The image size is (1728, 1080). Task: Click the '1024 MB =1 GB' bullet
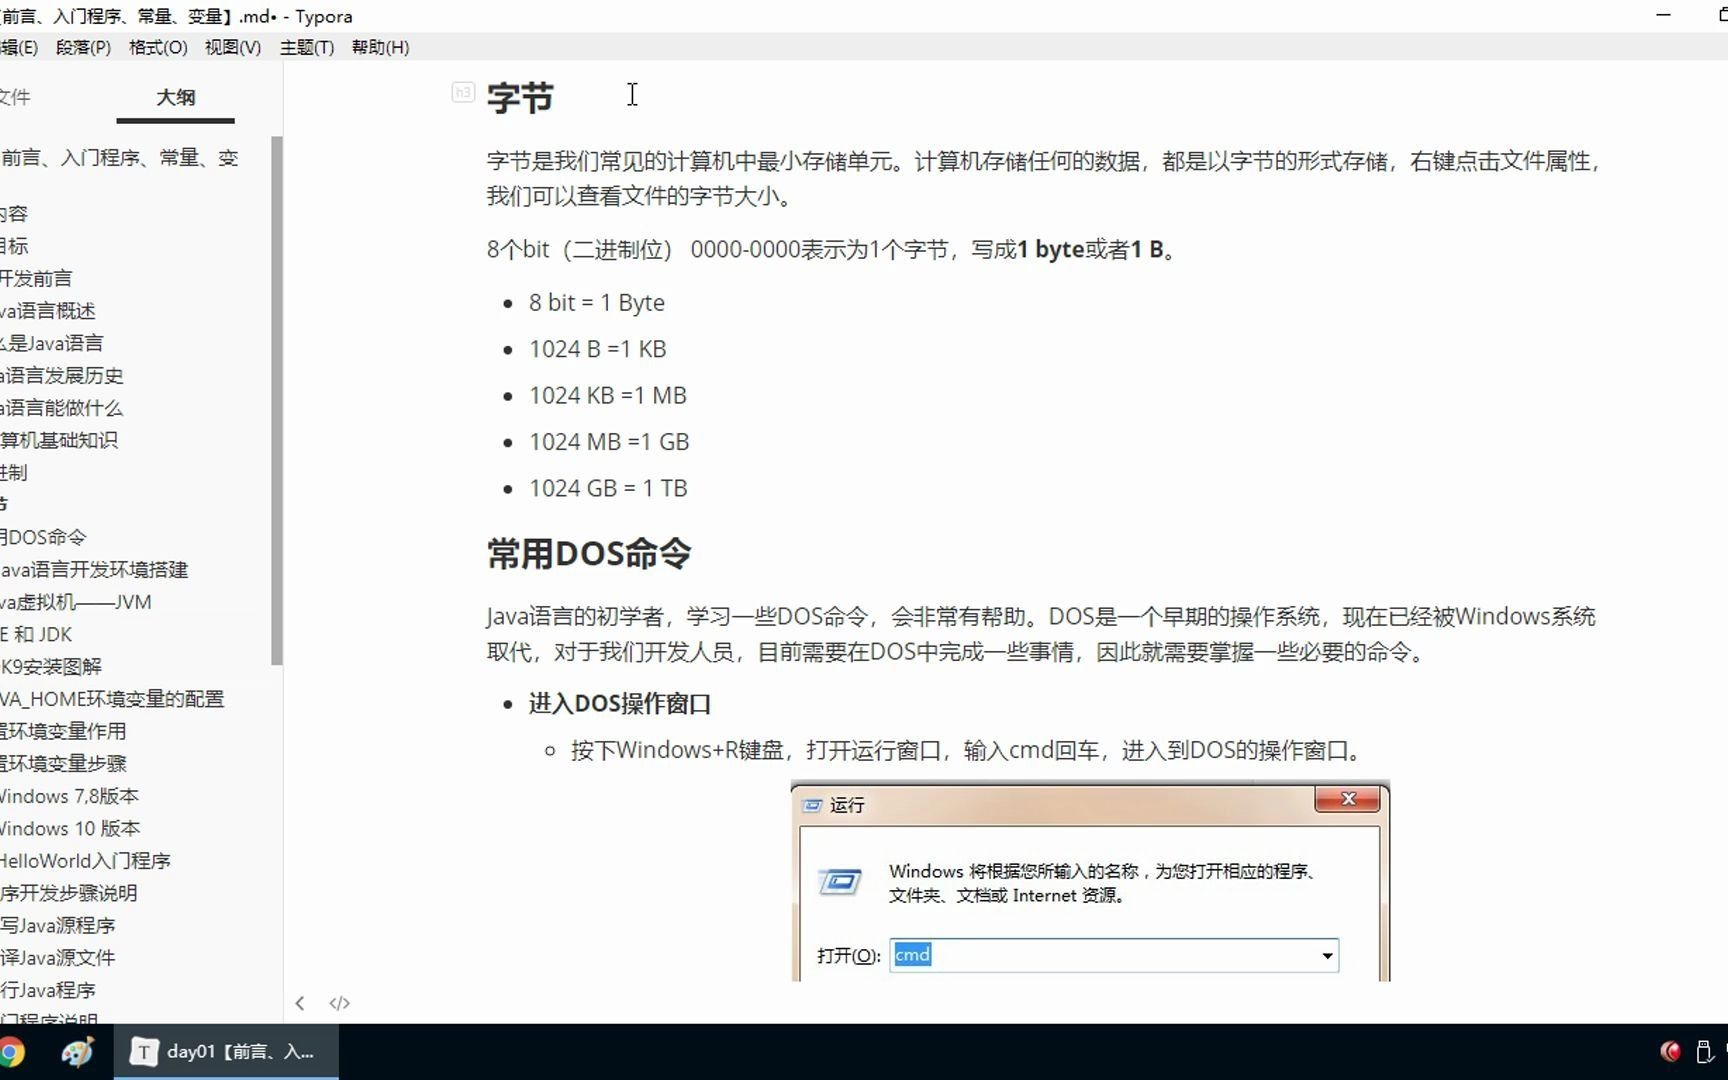tap(609, 442)
